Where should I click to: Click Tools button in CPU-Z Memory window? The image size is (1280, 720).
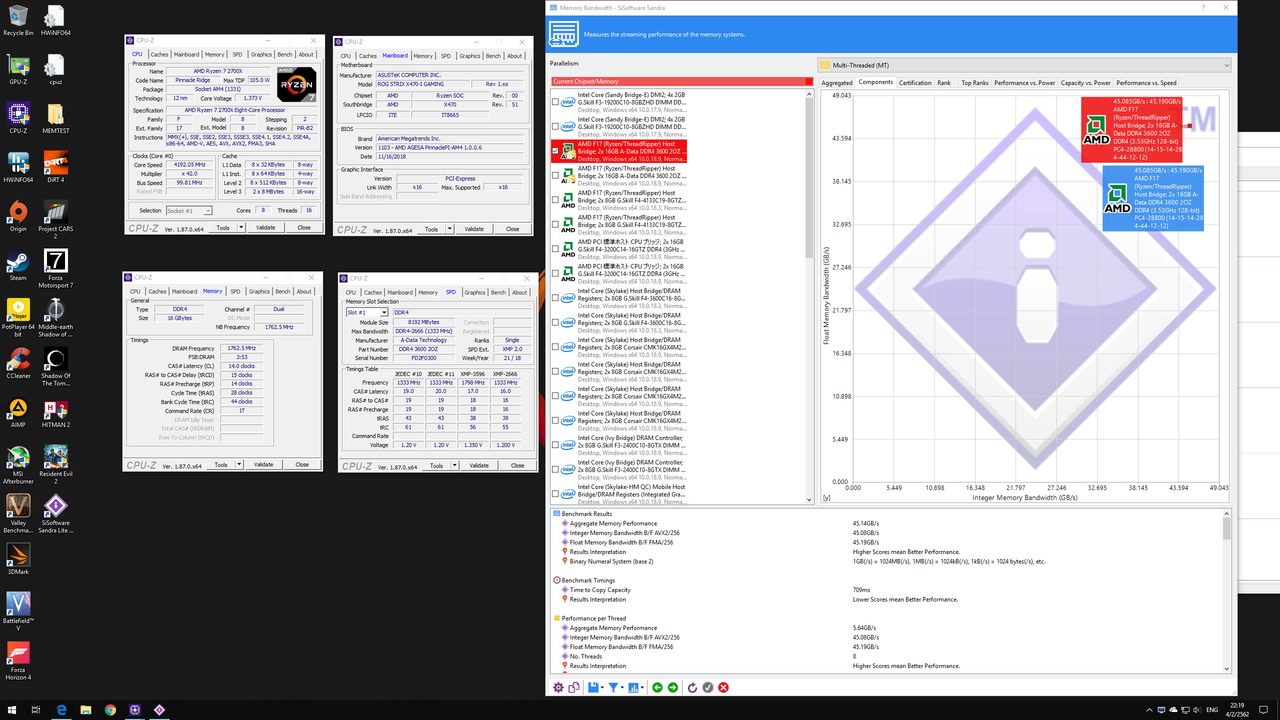point(221,464)
